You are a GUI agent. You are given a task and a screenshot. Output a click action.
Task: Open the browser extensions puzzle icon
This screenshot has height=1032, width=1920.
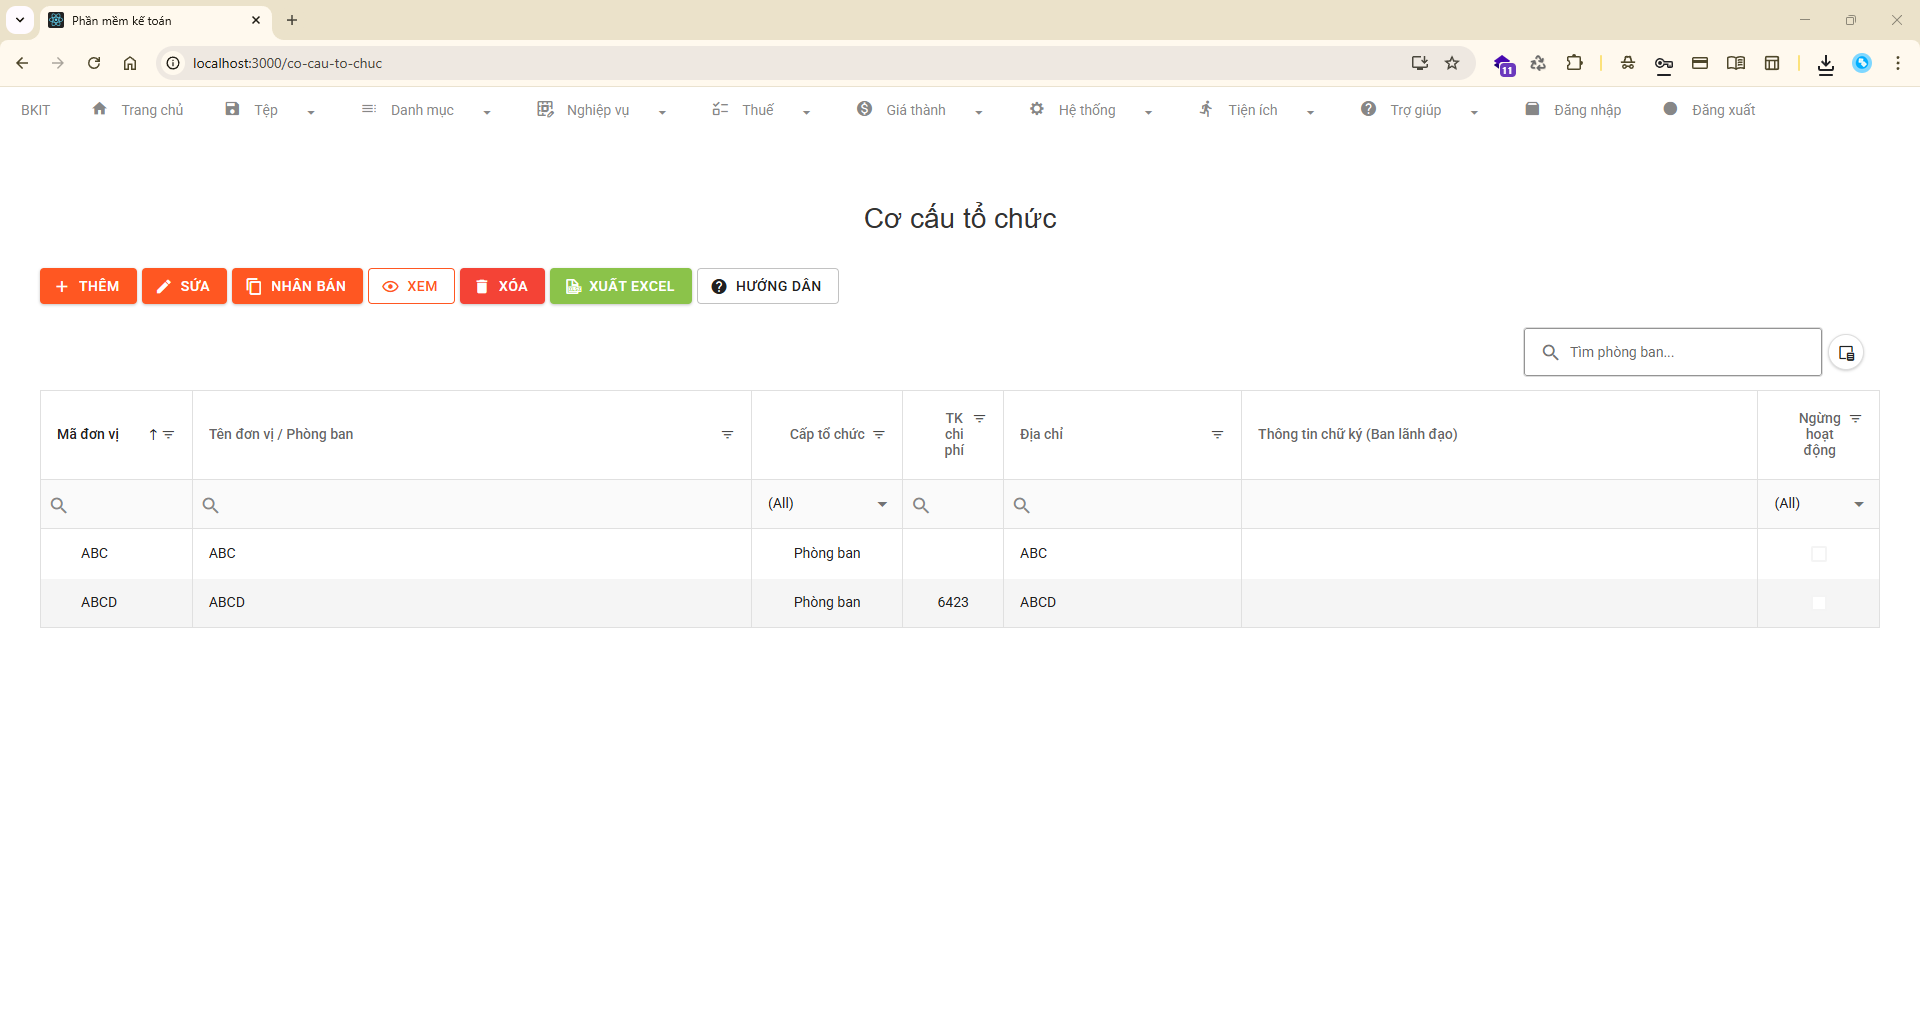tap(1574, 63)
